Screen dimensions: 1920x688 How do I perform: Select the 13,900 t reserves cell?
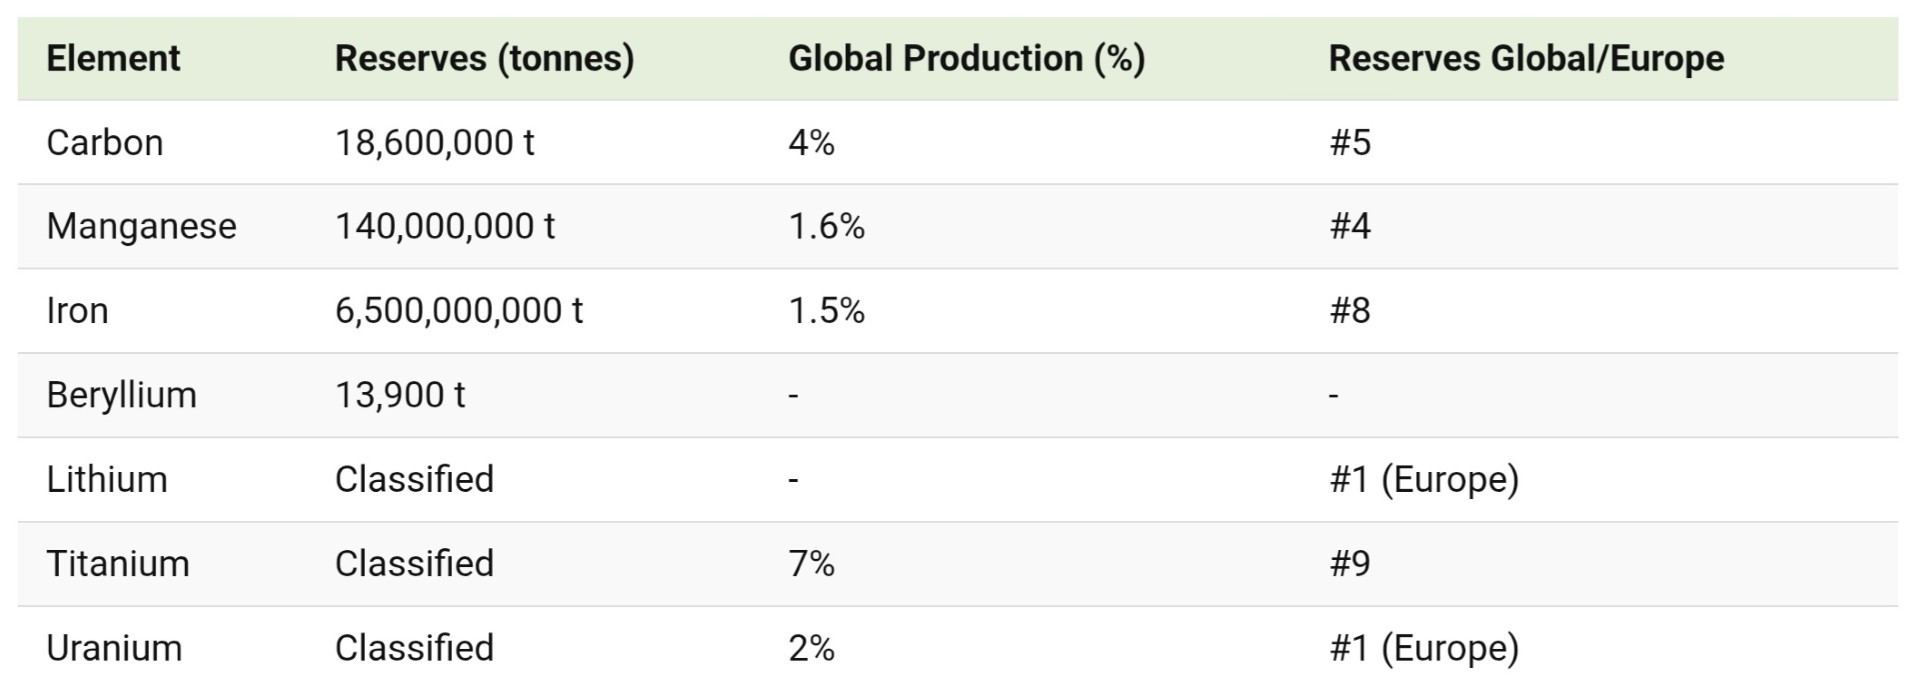(400, 395)
